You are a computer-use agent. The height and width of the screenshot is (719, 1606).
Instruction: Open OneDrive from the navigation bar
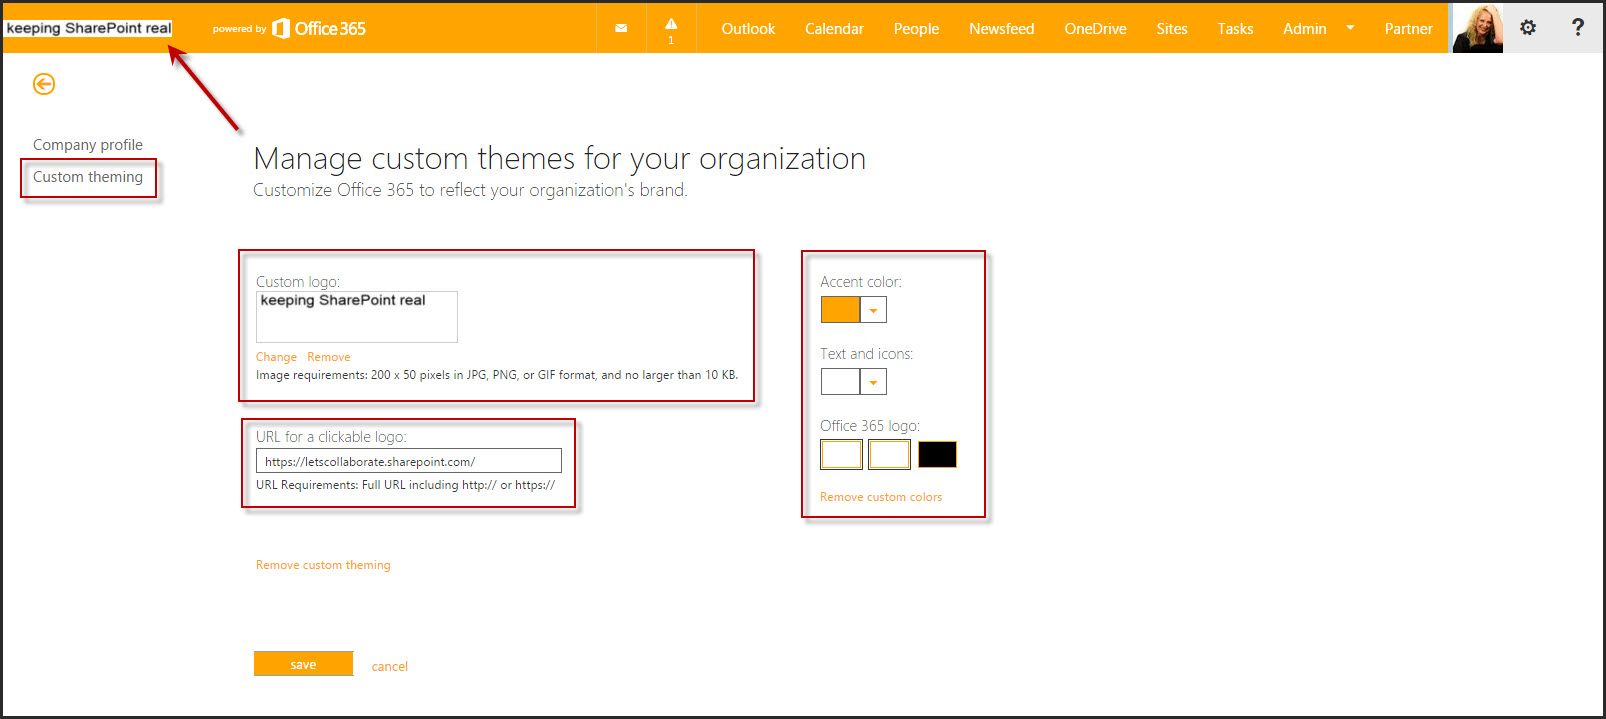coord(1095,29)
